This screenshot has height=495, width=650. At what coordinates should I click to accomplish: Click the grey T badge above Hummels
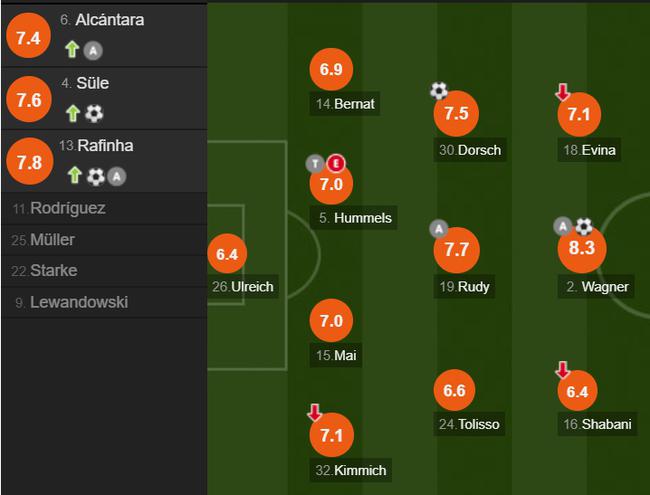[x=315, y=164]
